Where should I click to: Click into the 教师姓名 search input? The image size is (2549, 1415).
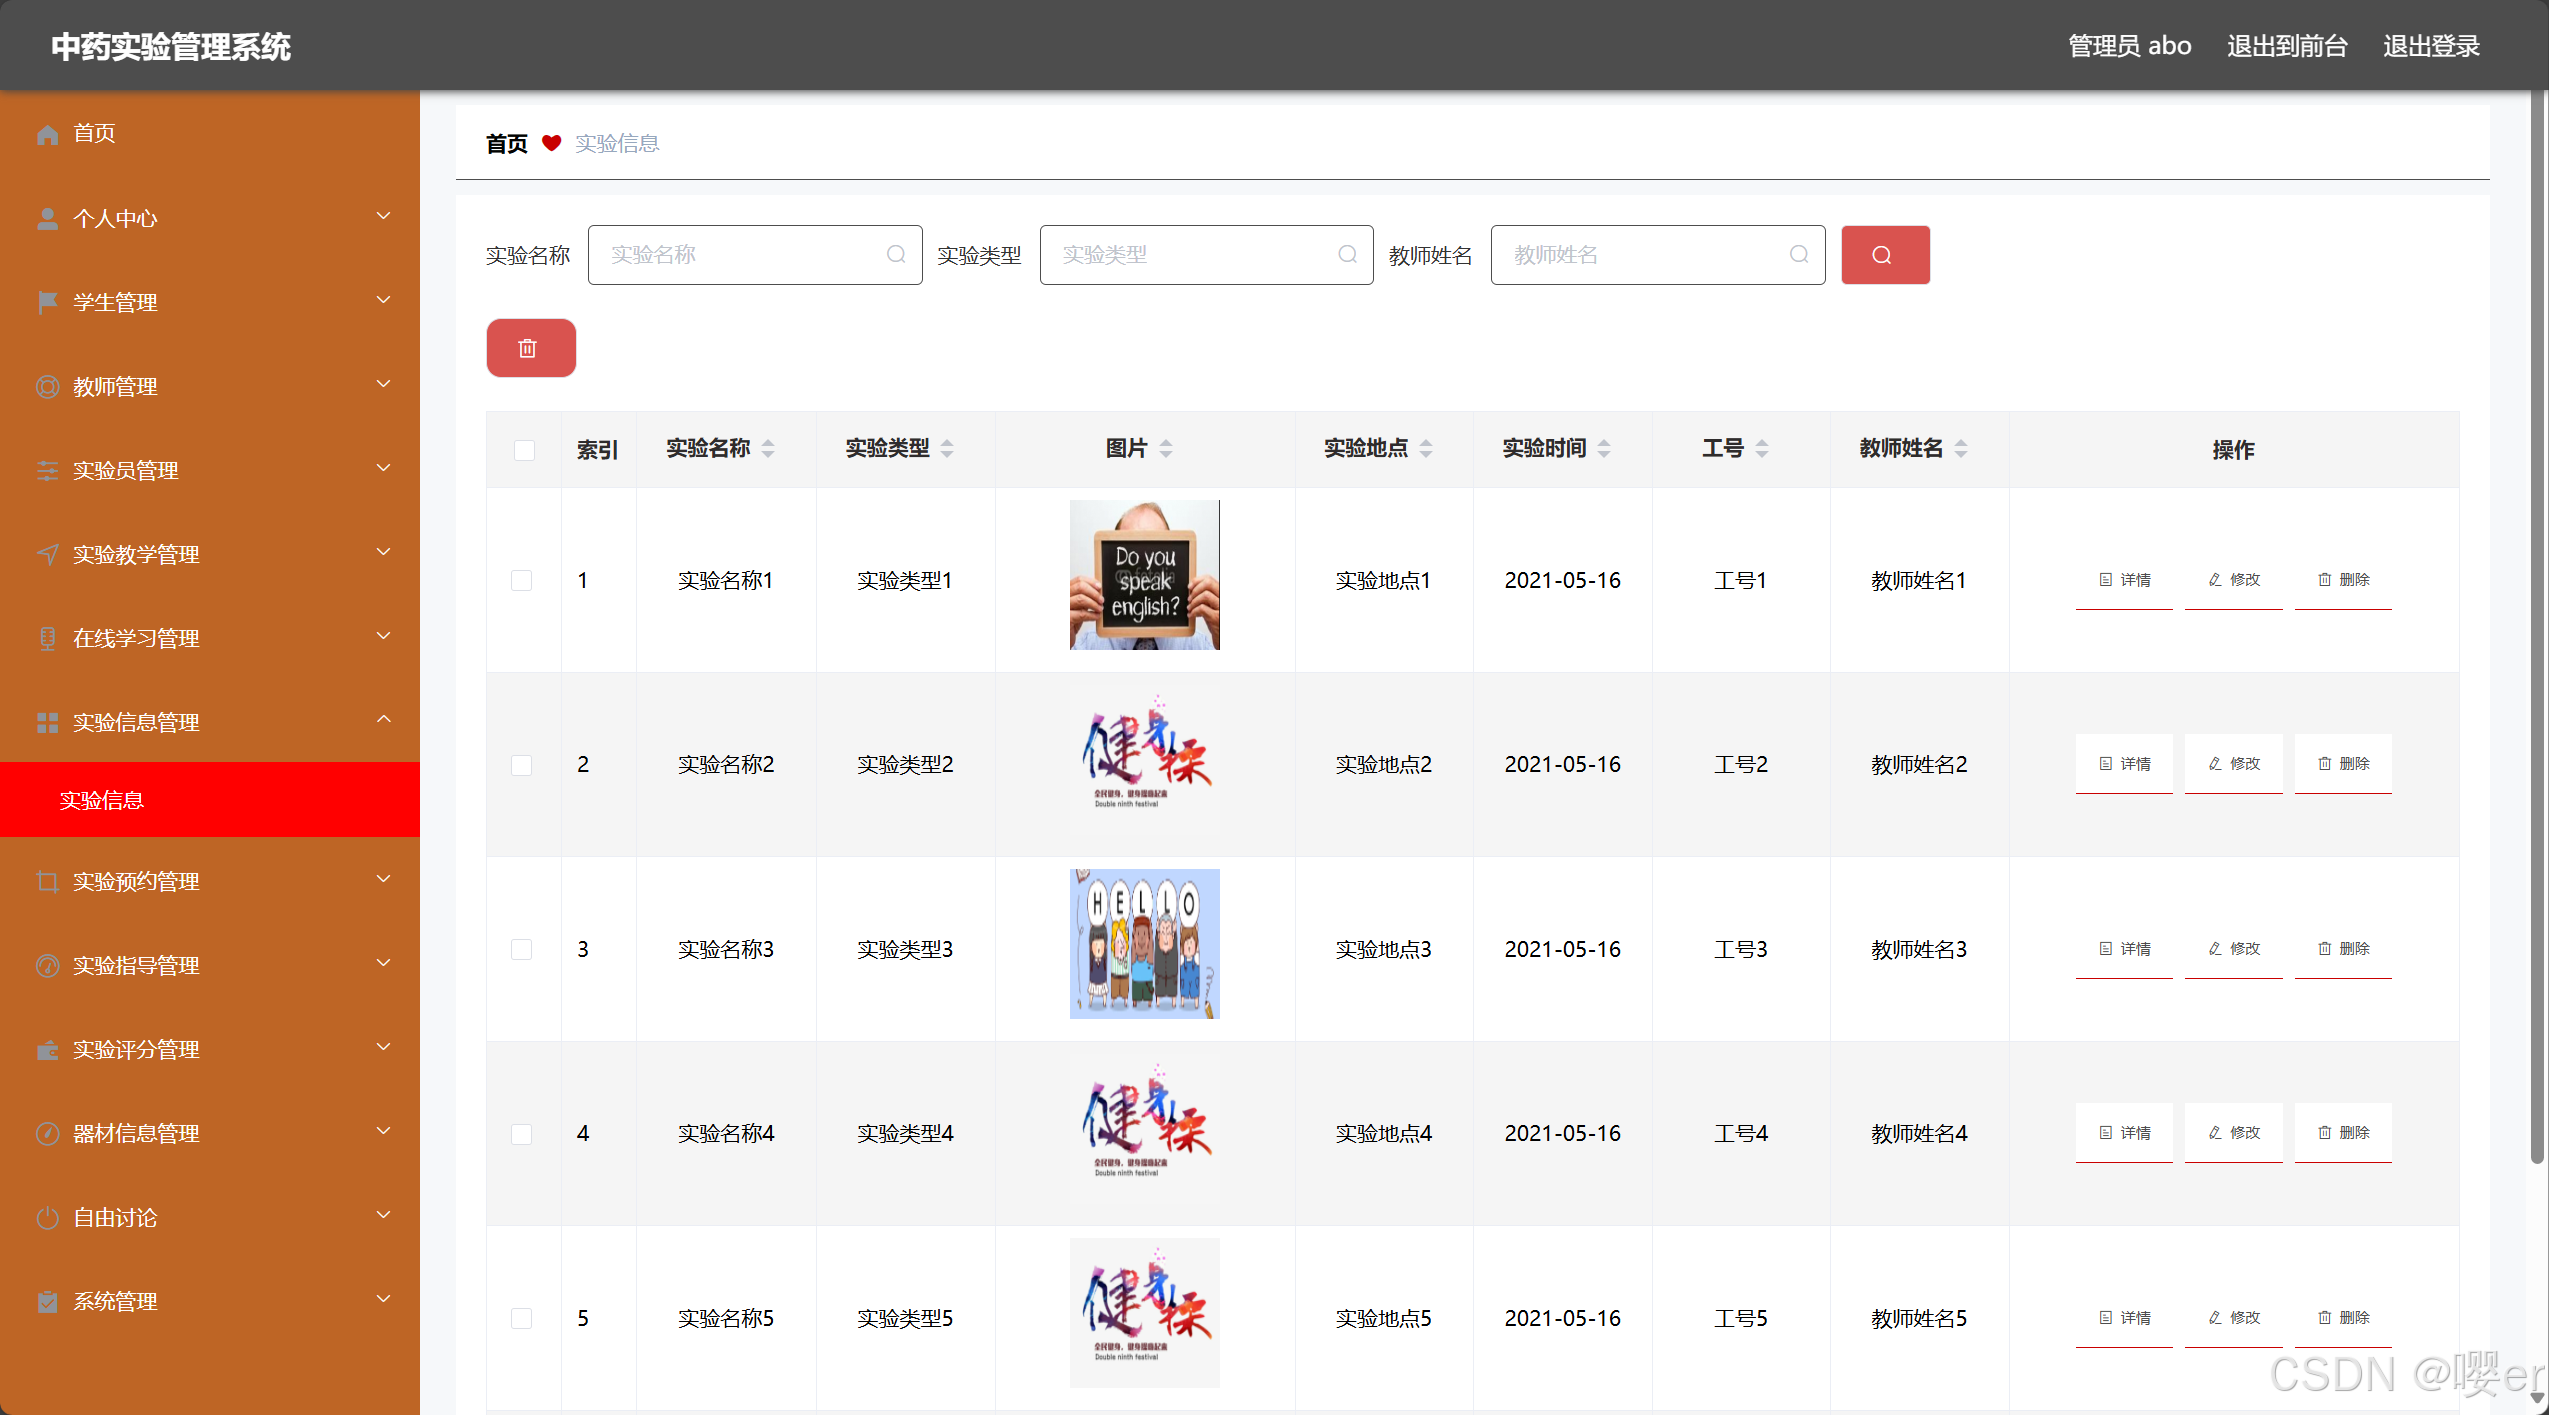[1657, 255]
